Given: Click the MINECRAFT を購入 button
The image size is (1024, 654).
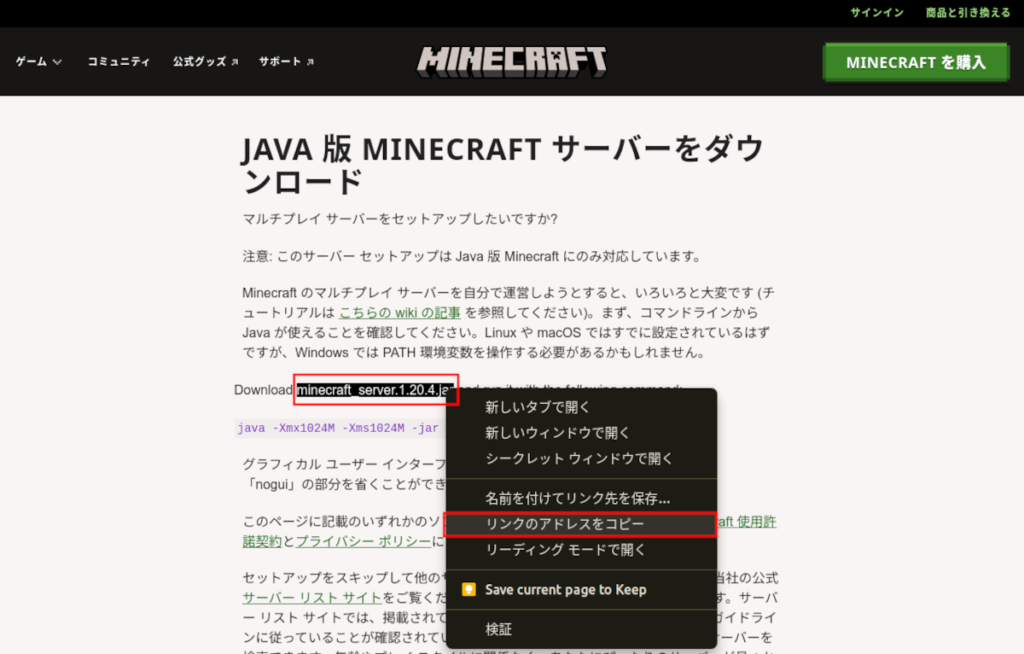Looking at the screenshot, I should [x=915, y=61].
